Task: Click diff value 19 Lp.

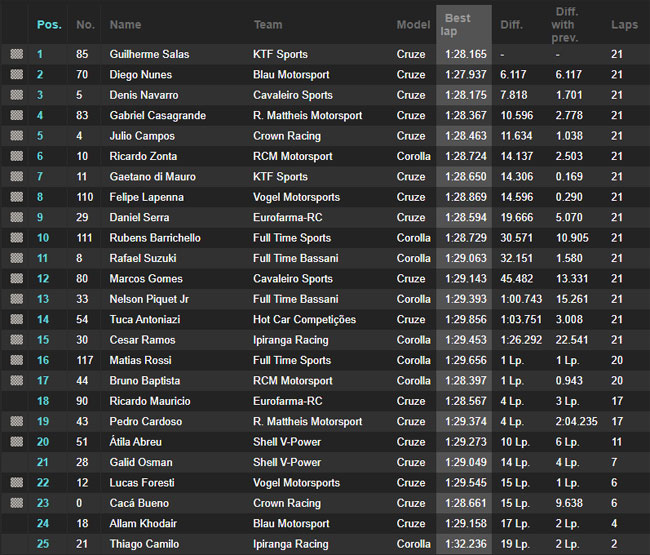Action: coord(515,544)
